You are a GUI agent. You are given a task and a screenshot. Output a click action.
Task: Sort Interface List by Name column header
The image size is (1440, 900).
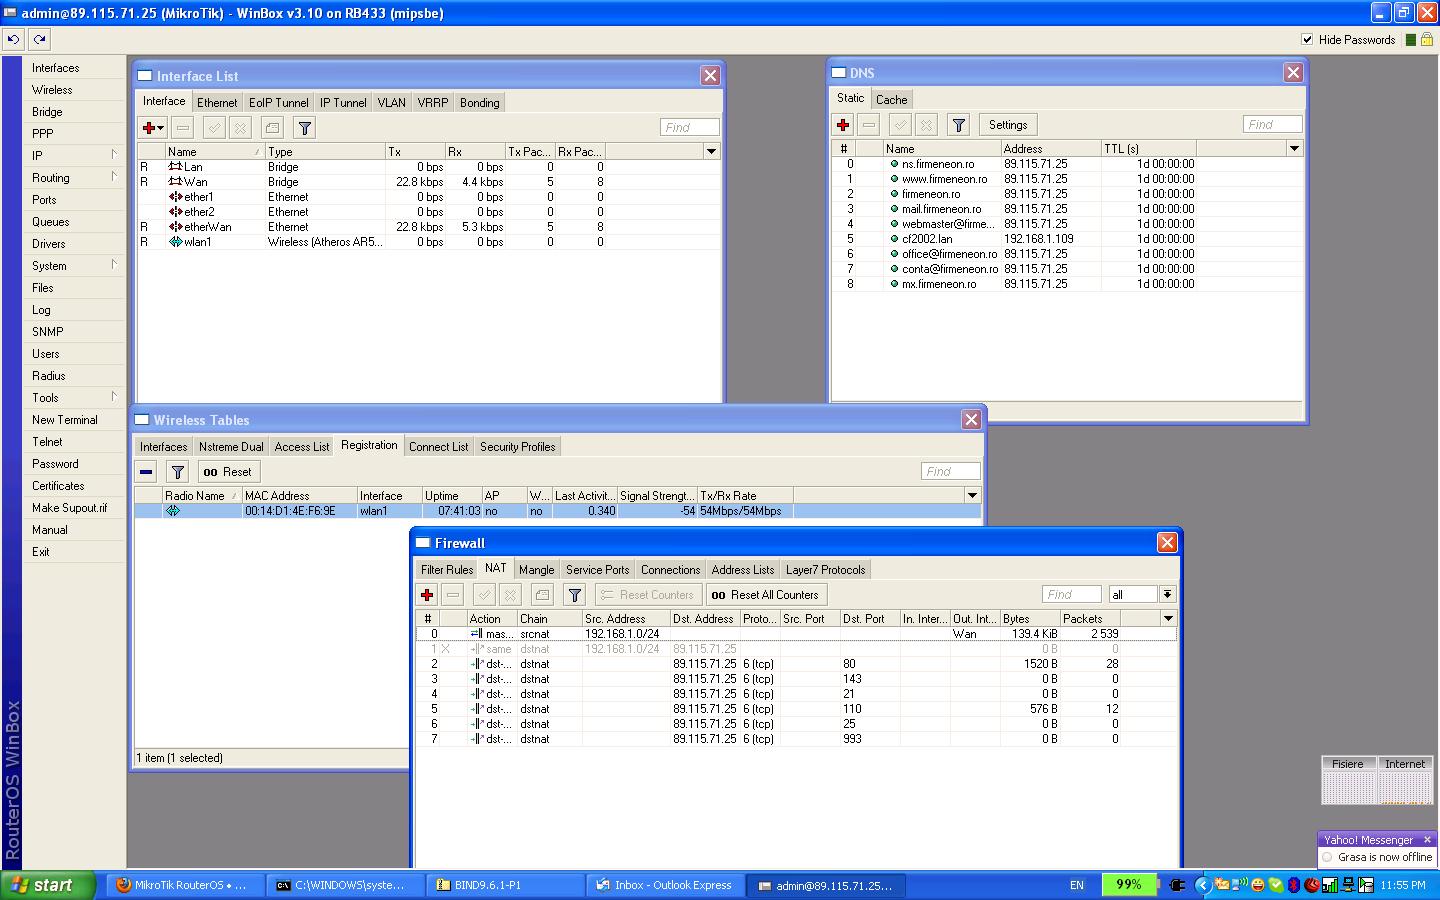tap(214, 152)
